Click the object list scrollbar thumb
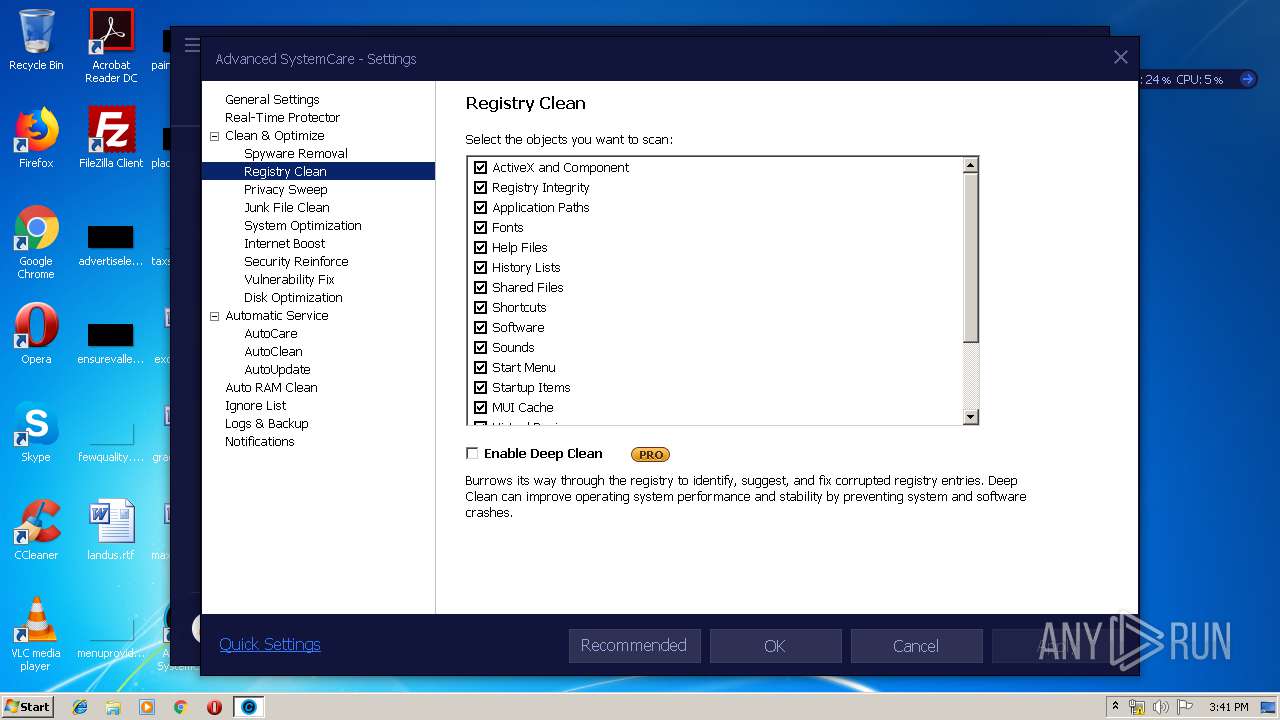Screen dimensions: 1280x720 [x=970, y=258]
